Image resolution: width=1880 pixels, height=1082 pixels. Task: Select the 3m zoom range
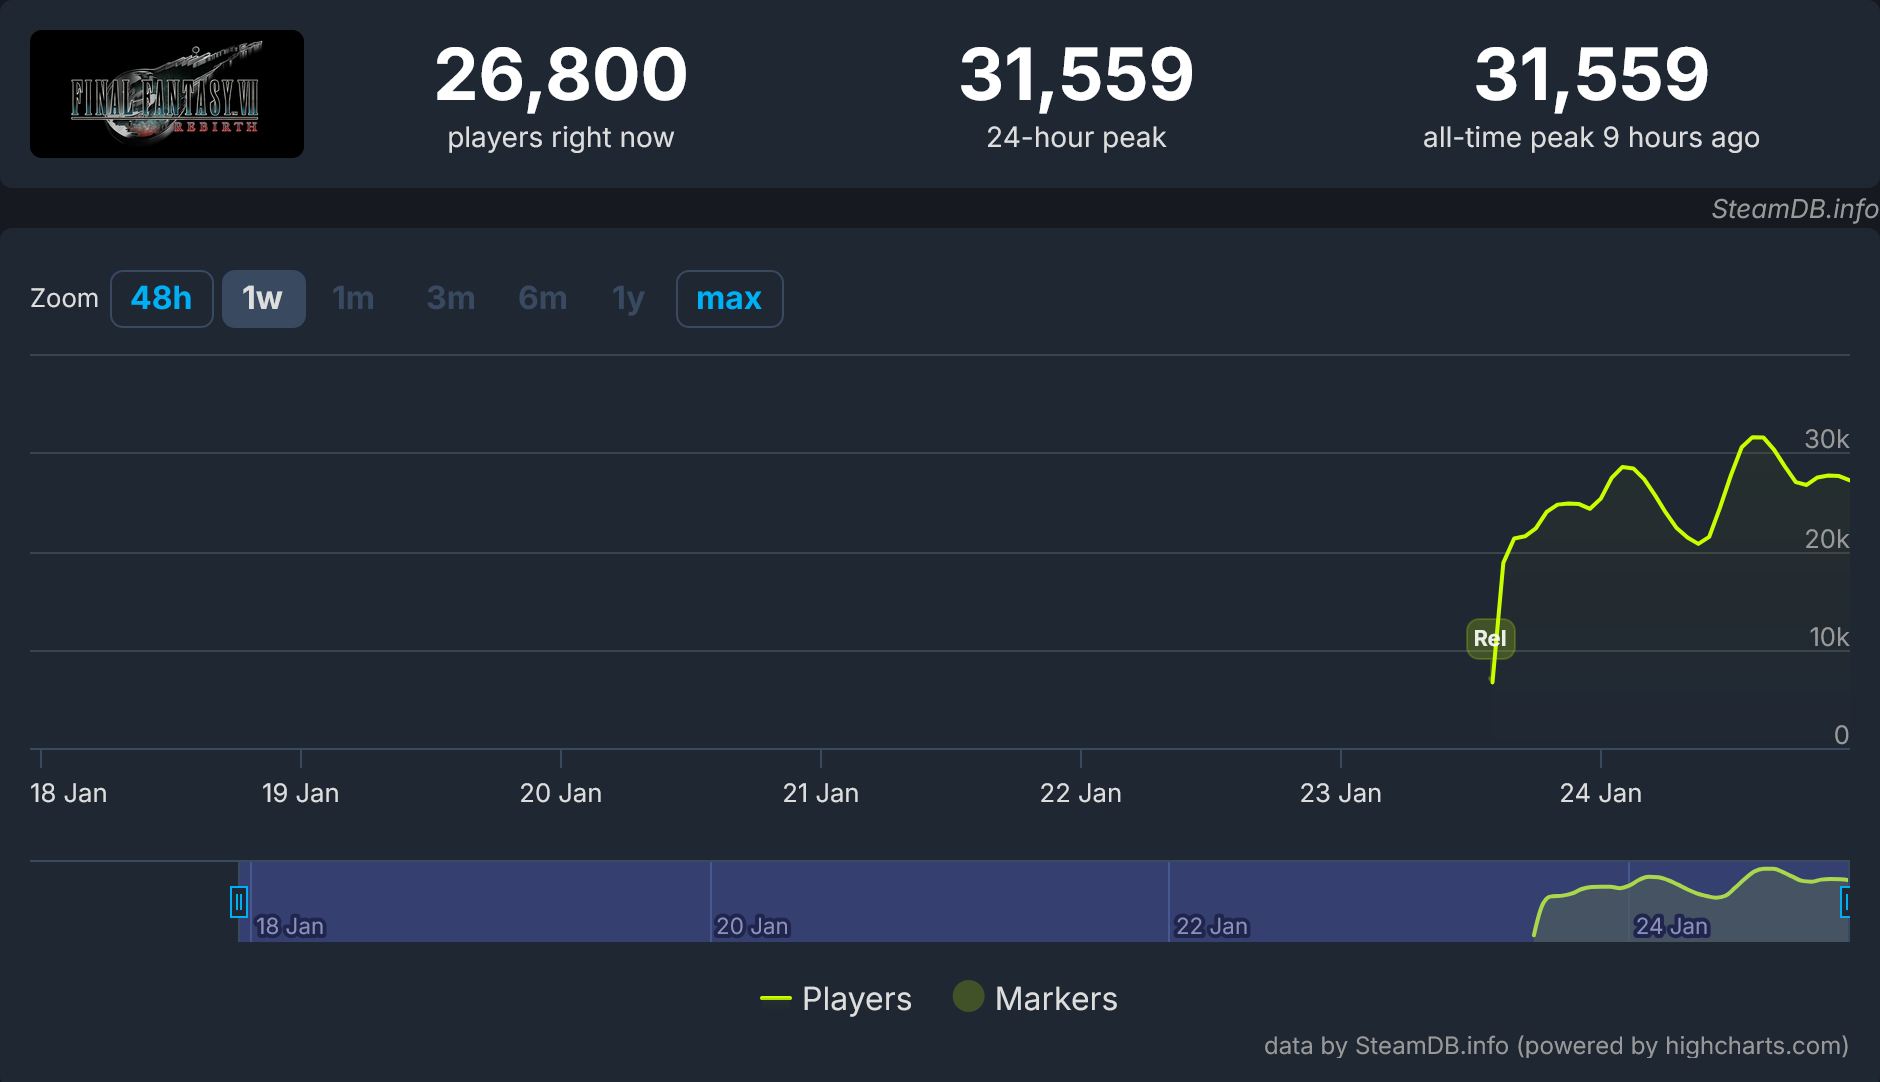pyautogui.click(x=450, y=298)
